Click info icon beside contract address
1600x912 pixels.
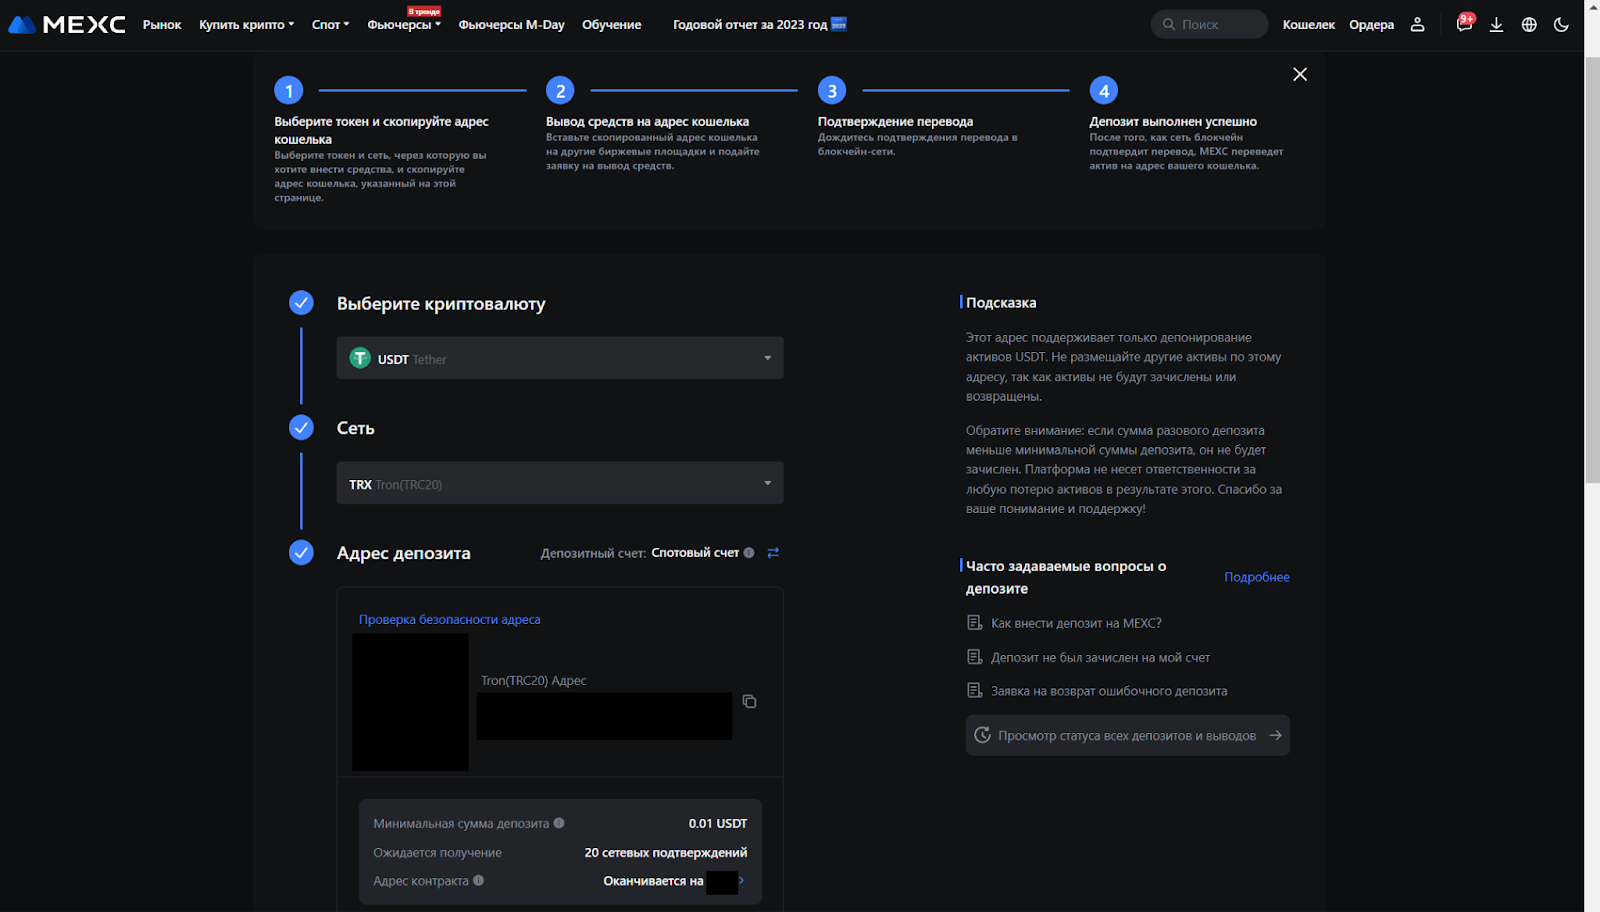[479, 880]
